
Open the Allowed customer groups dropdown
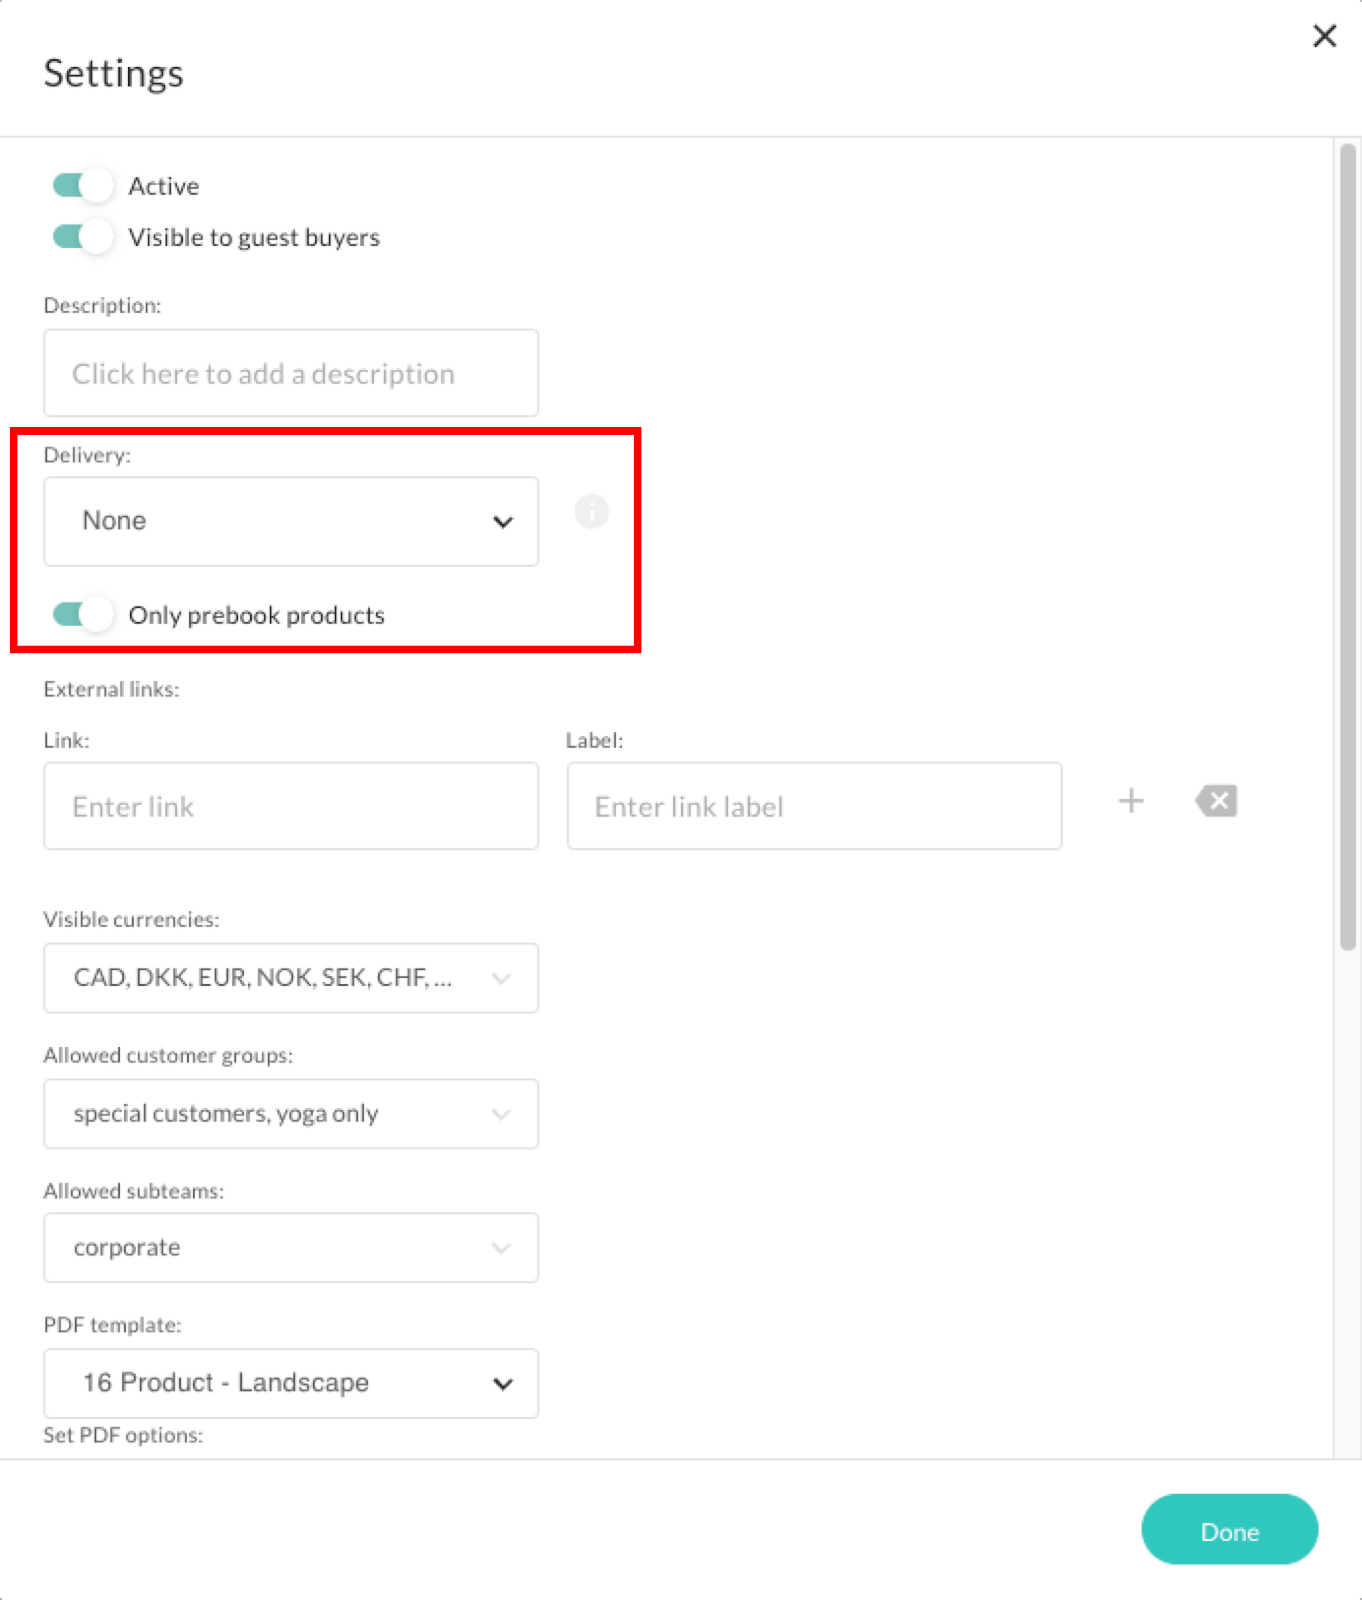[291, 1114]
